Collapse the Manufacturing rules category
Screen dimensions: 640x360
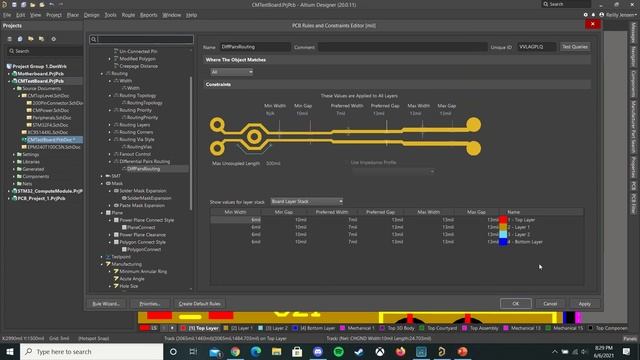tap(102, 264)
